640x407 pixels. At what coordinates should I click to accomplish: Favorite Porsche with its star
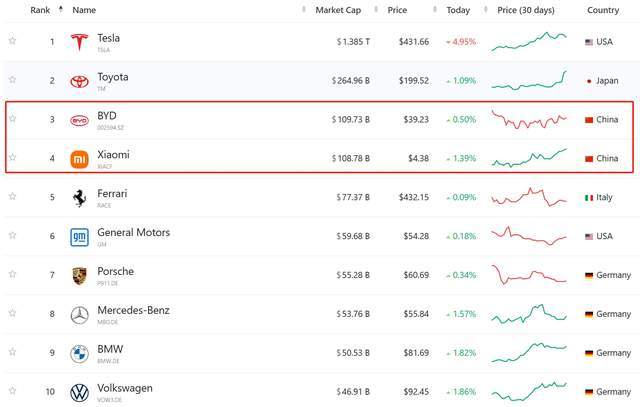13,274
